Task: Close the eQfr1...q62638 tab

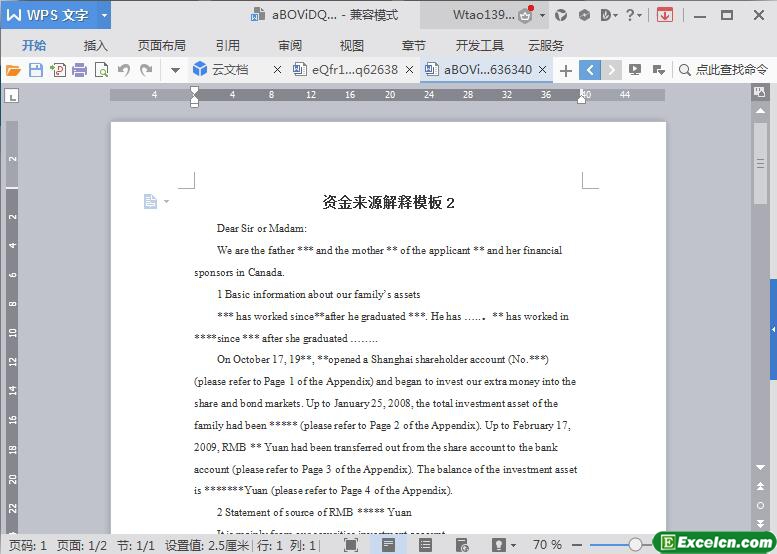Action: 409,70
